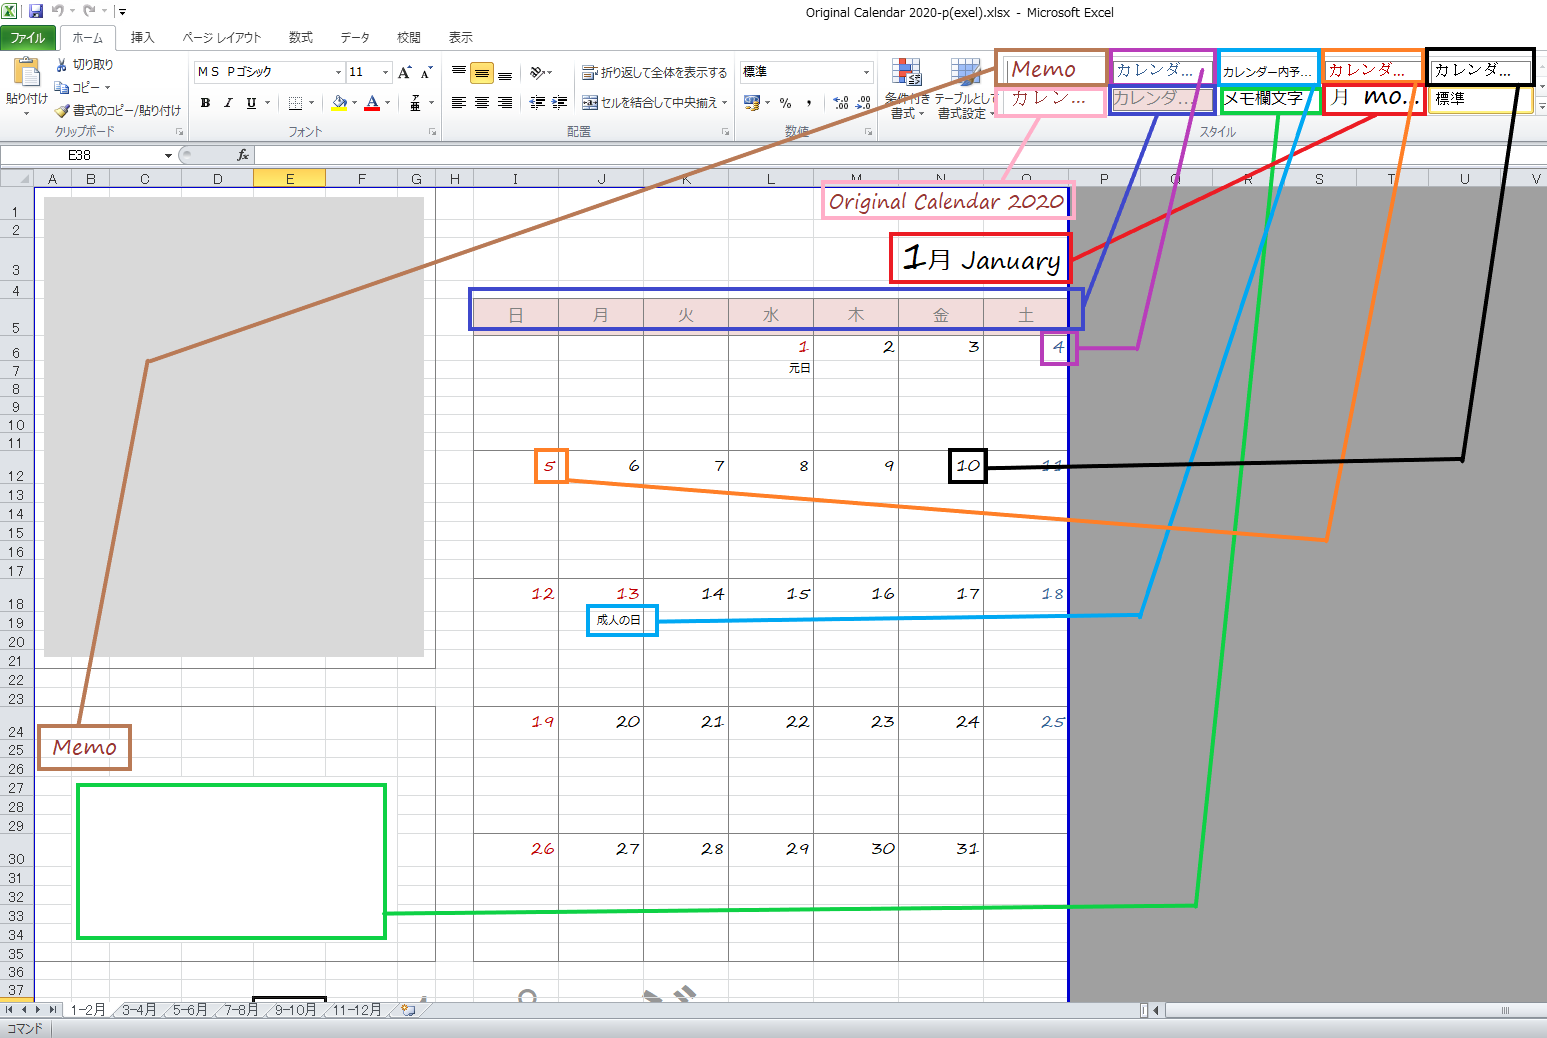Click the insert function fx icon
Screen dimensions: 1547x1038
coord(242,155)
